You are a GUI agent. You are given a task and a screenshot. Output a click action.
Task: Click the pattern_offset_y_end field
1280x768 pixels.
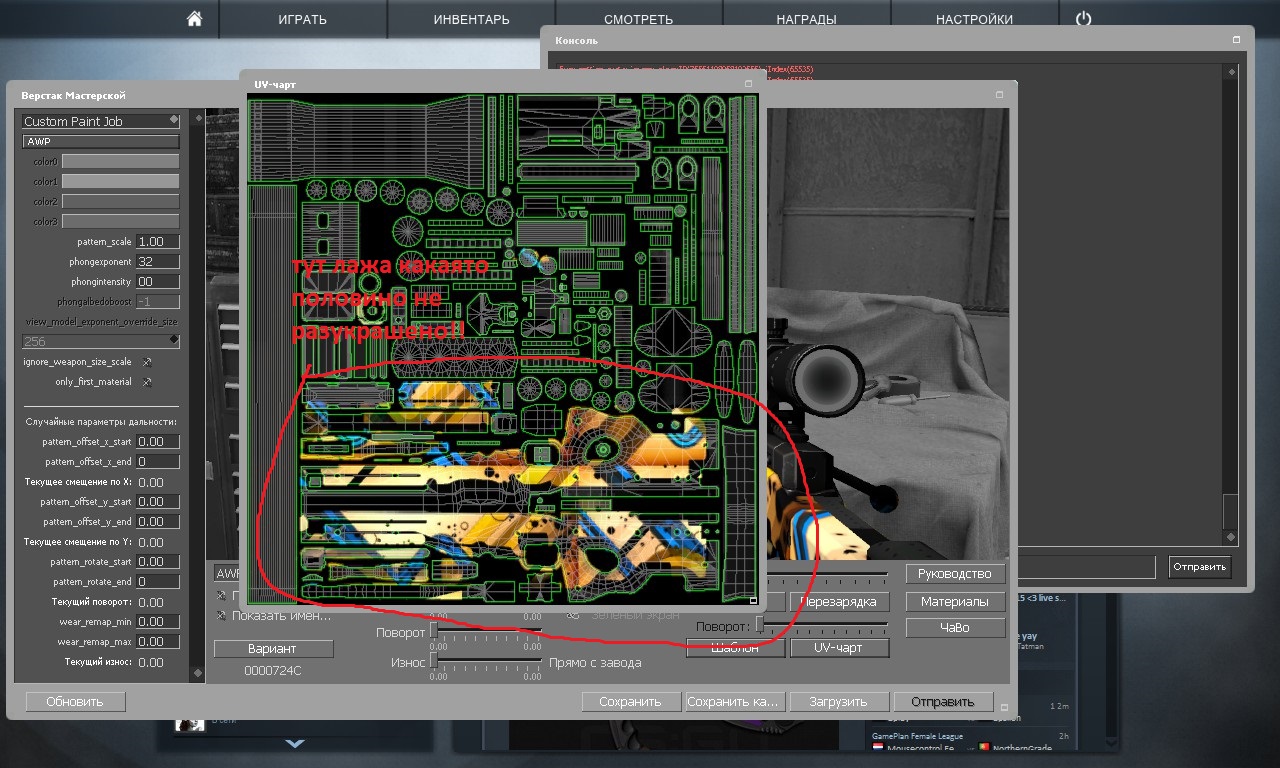158,522
